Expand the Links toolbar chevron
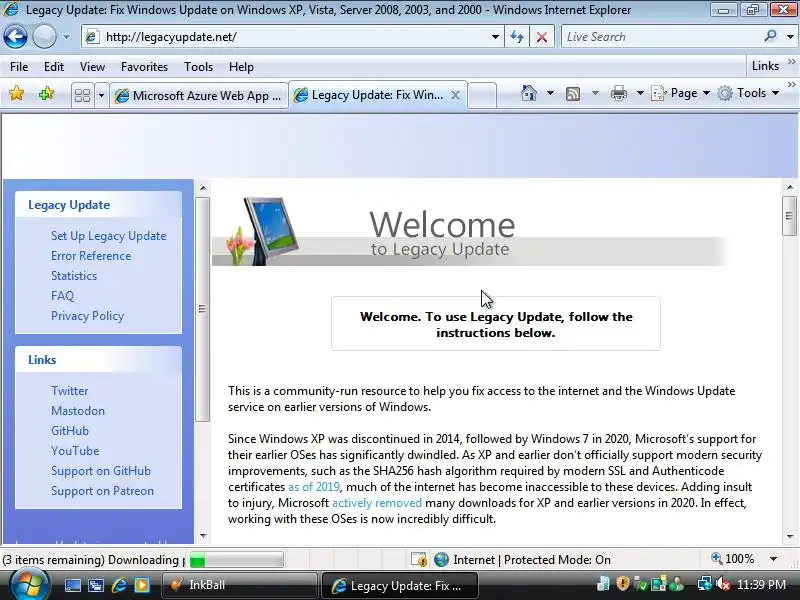Viewport: 800px width, 600px height. click(x=791, y=62)
